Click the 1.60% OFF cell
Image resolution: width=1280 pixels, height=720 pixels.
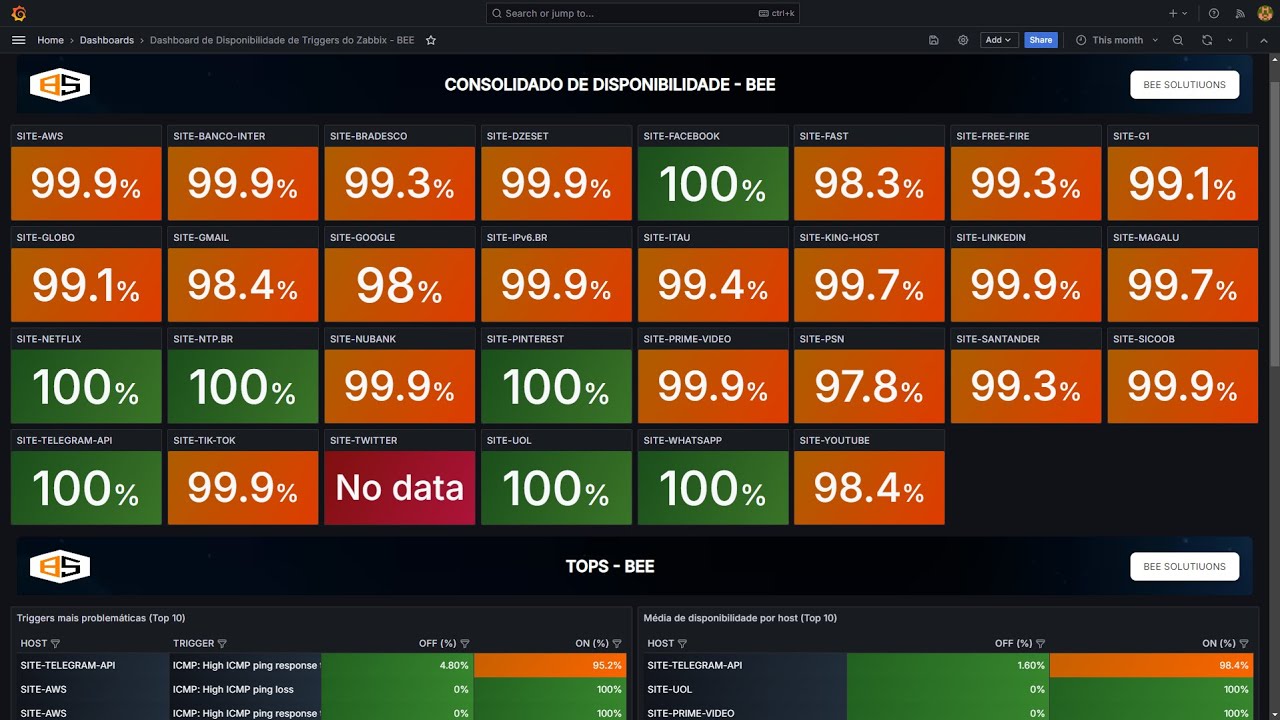tap(948, 665)
